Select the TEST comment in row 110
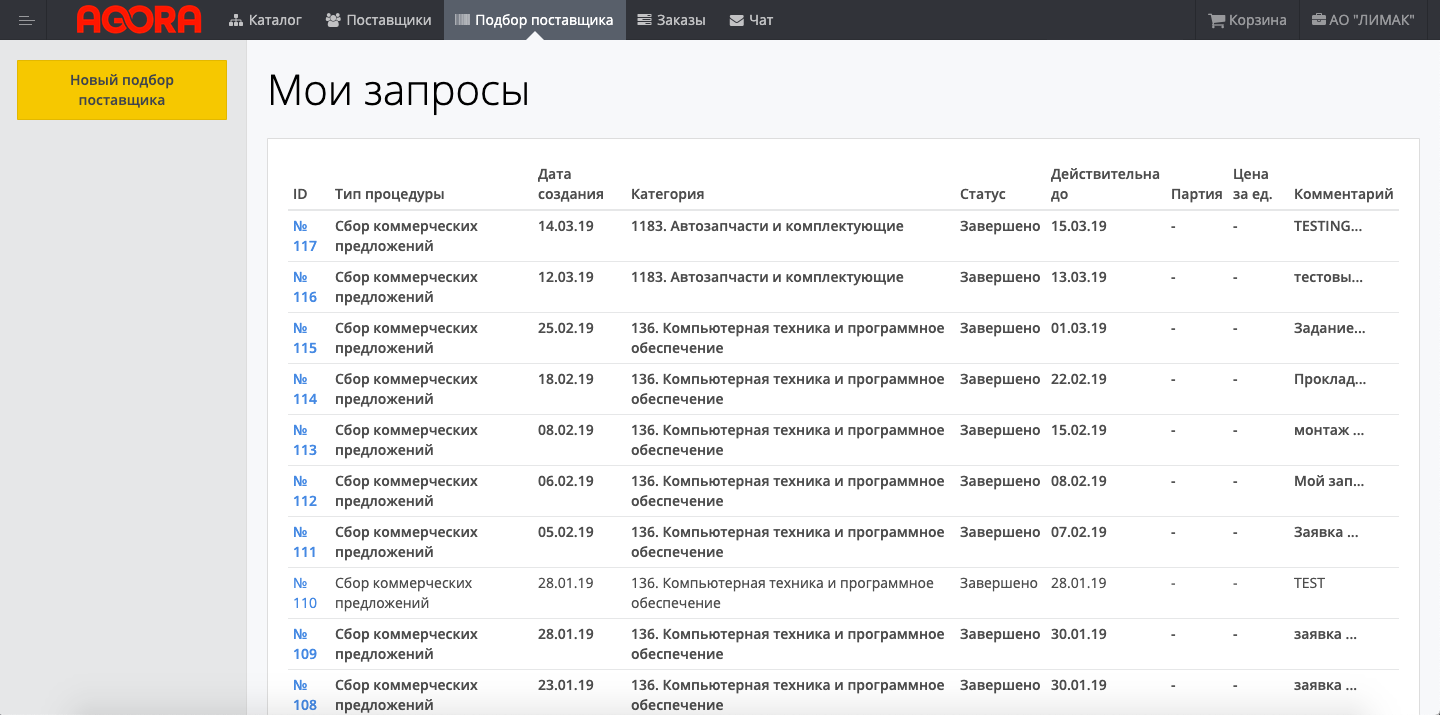Image resolution: width=1440 pixels, height=715 pixels. pyautogui.click(x=1309, y=583)
